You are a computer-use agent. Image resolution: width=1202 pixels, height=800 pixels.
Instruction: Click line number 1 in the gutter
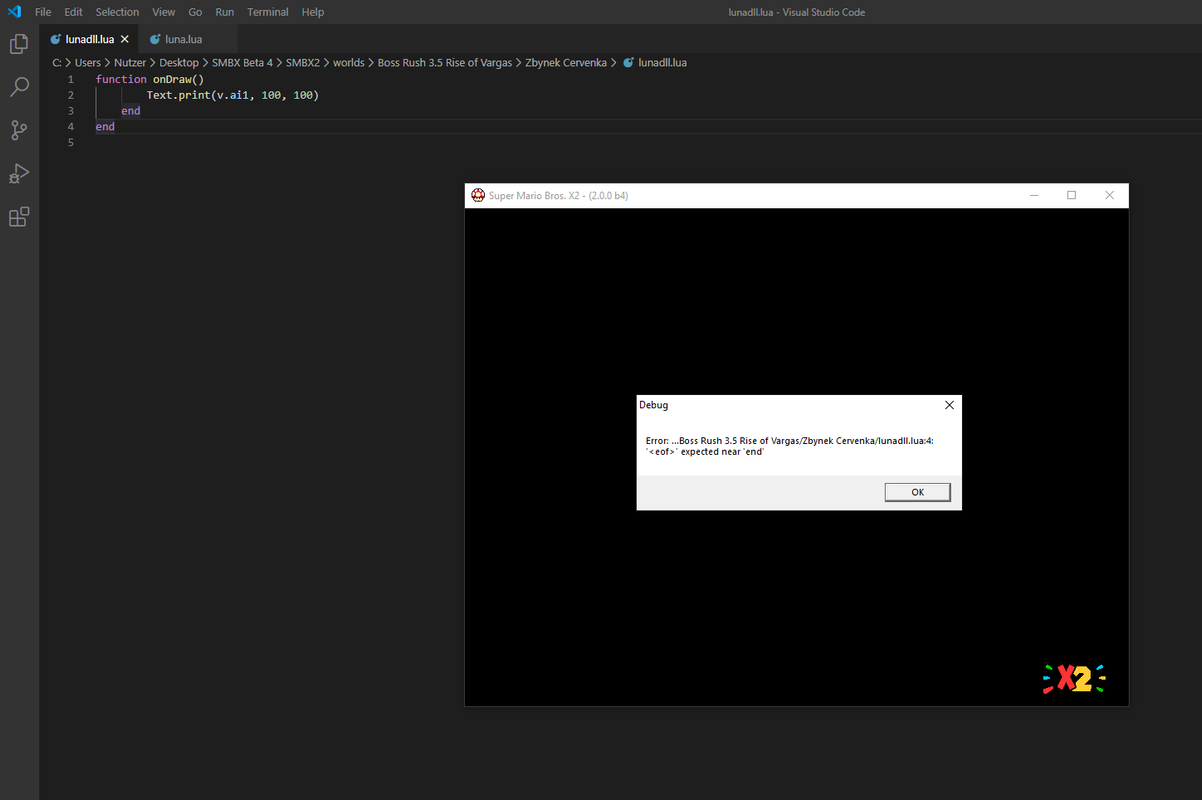[71, 78]
